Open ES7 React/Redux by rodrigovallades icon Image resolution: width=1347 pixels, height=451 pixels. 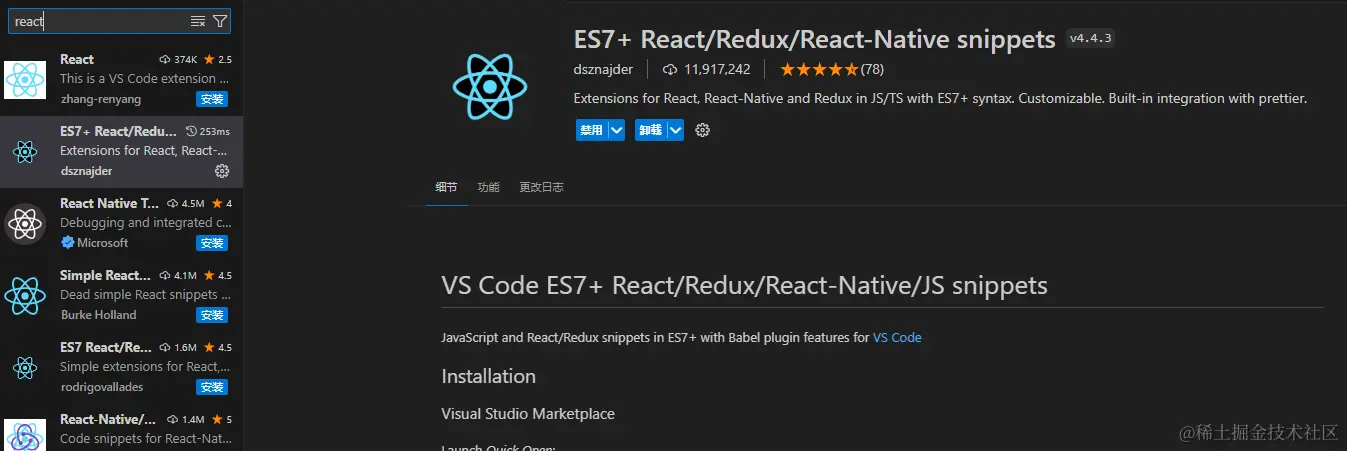[x=25, y=368]
